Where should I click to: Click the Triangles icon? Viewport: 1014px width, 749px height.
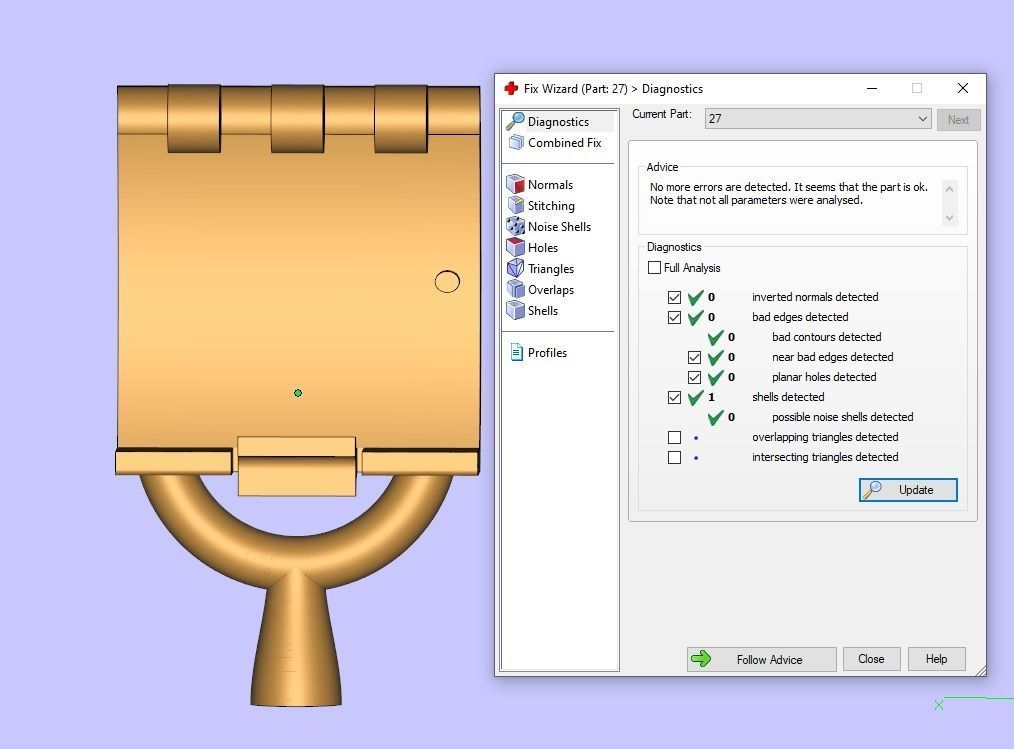(x=515, y=268)
